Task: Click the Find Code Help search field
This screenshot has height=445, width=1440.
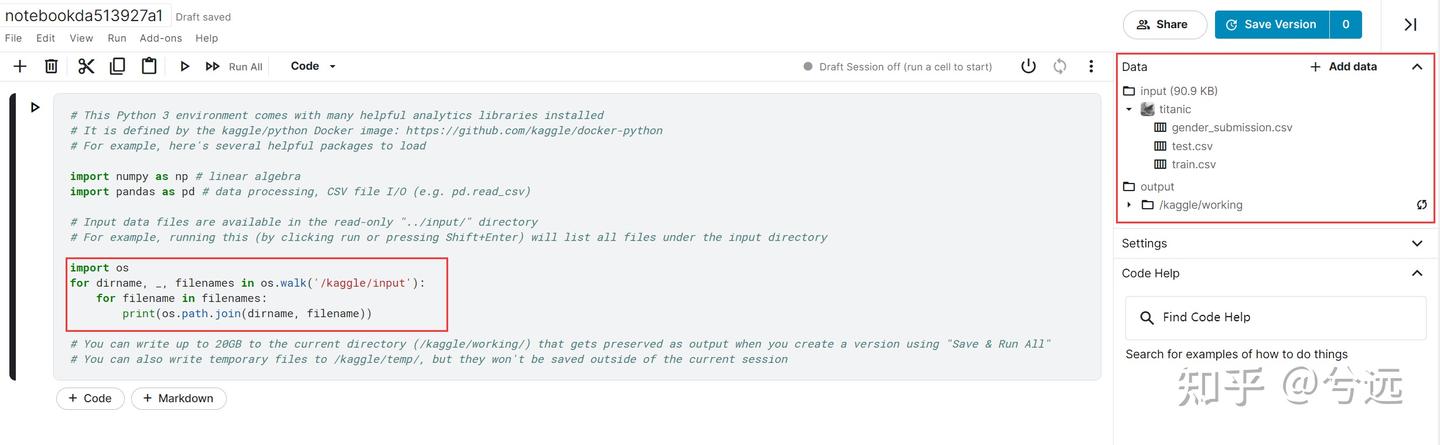Action: (x=1275, y=317)
